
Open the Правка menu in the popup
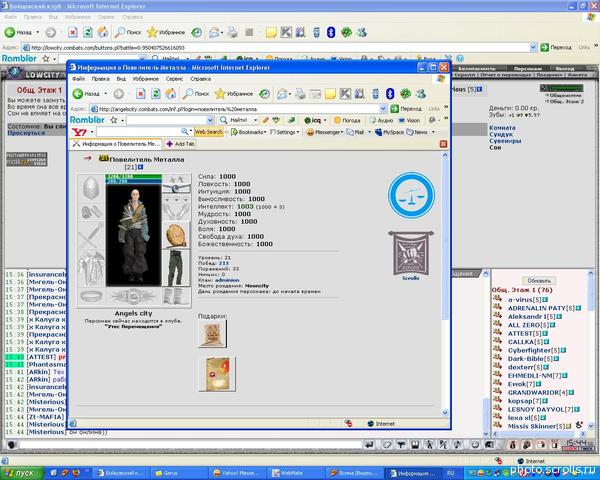click(x=101, y=79)
